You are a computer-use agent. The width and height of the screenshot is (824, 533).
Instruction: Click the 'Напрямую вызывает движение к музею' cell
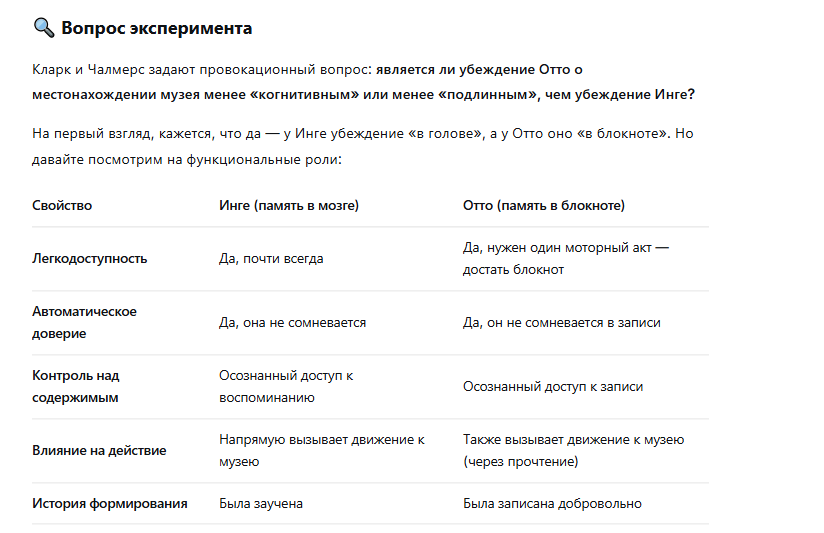[x=322, y=450]
